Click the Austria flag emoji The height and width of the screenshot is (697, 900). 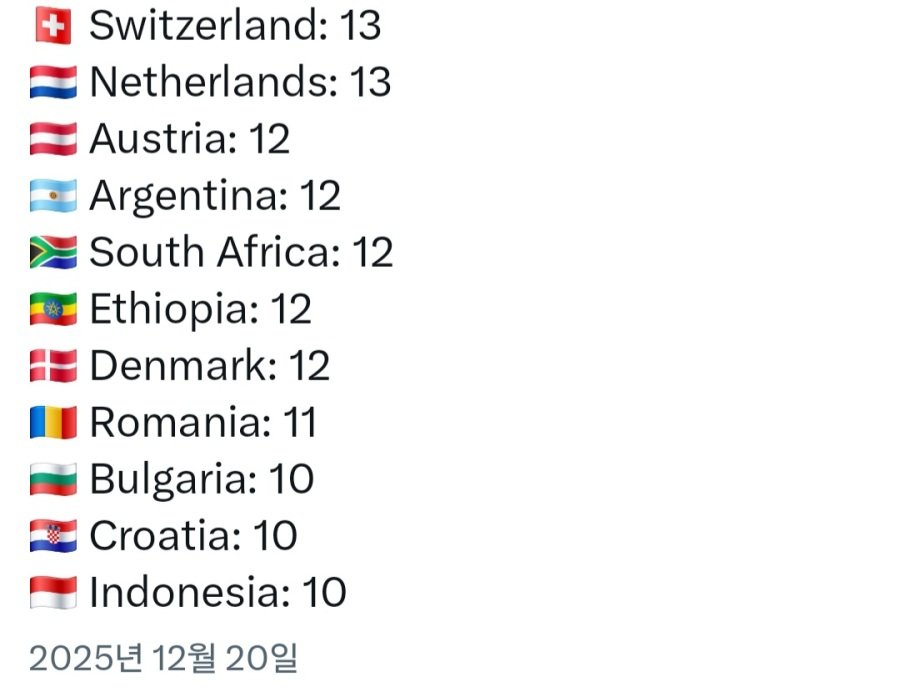point(53,140)
